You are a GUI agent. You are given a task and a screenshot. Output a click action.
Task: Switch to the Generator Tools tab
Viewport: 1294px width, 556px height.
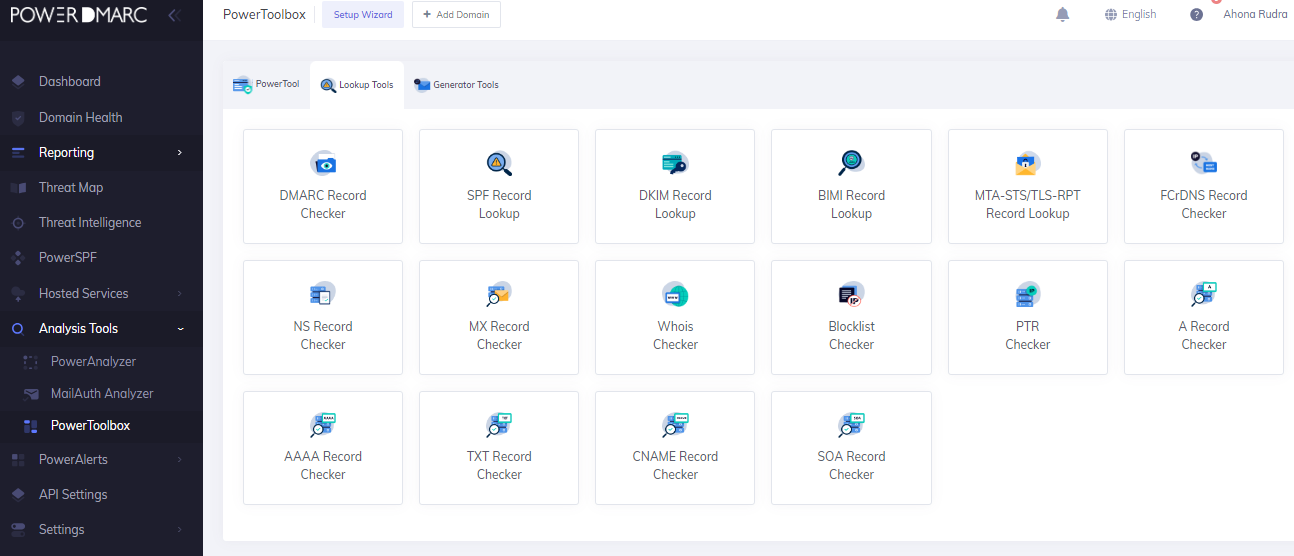point(456,85)
